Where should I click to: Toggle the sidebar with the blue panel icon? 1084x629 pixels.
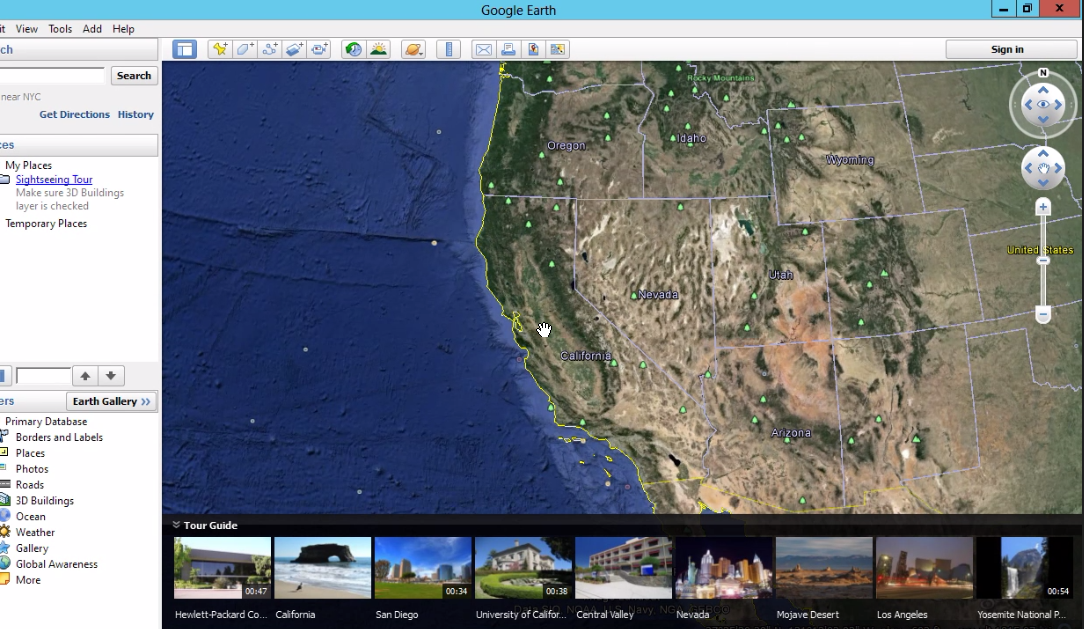click(x=185, y=49)
